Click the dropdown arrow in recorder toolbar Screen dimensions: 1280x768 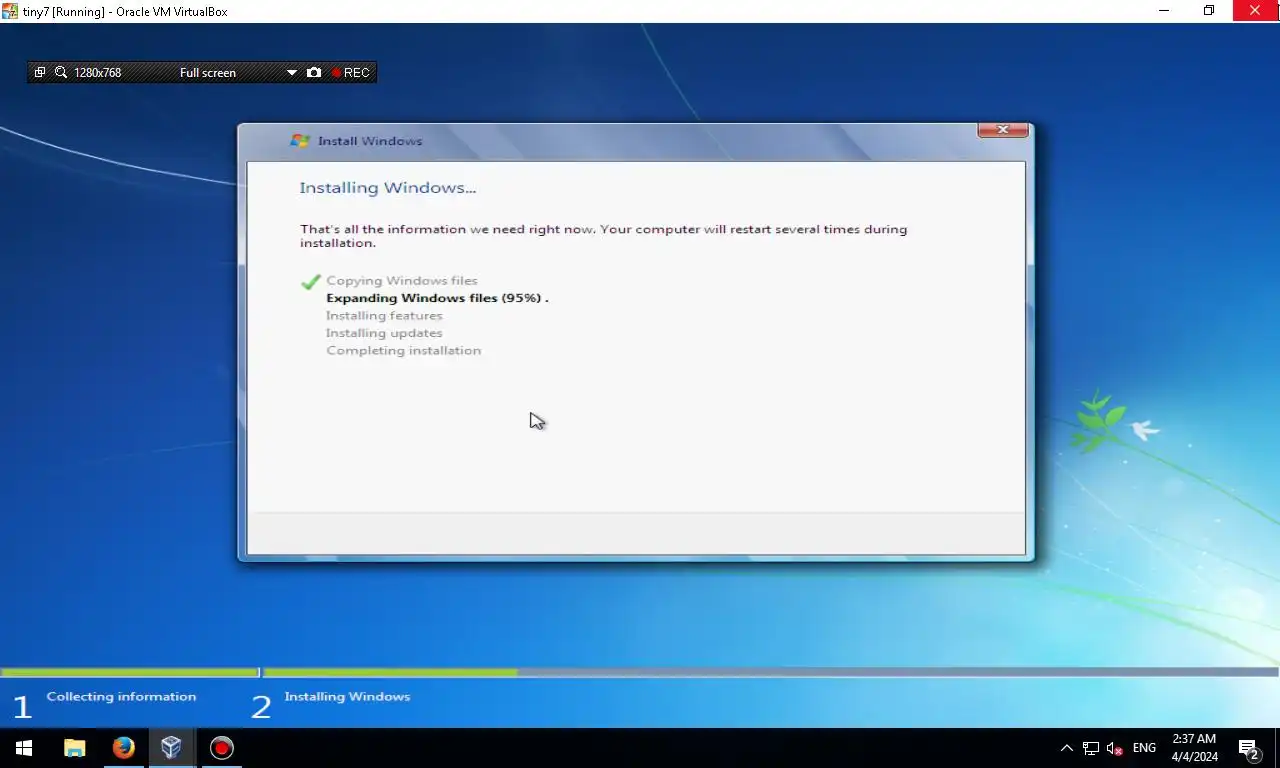click(292, 73)
